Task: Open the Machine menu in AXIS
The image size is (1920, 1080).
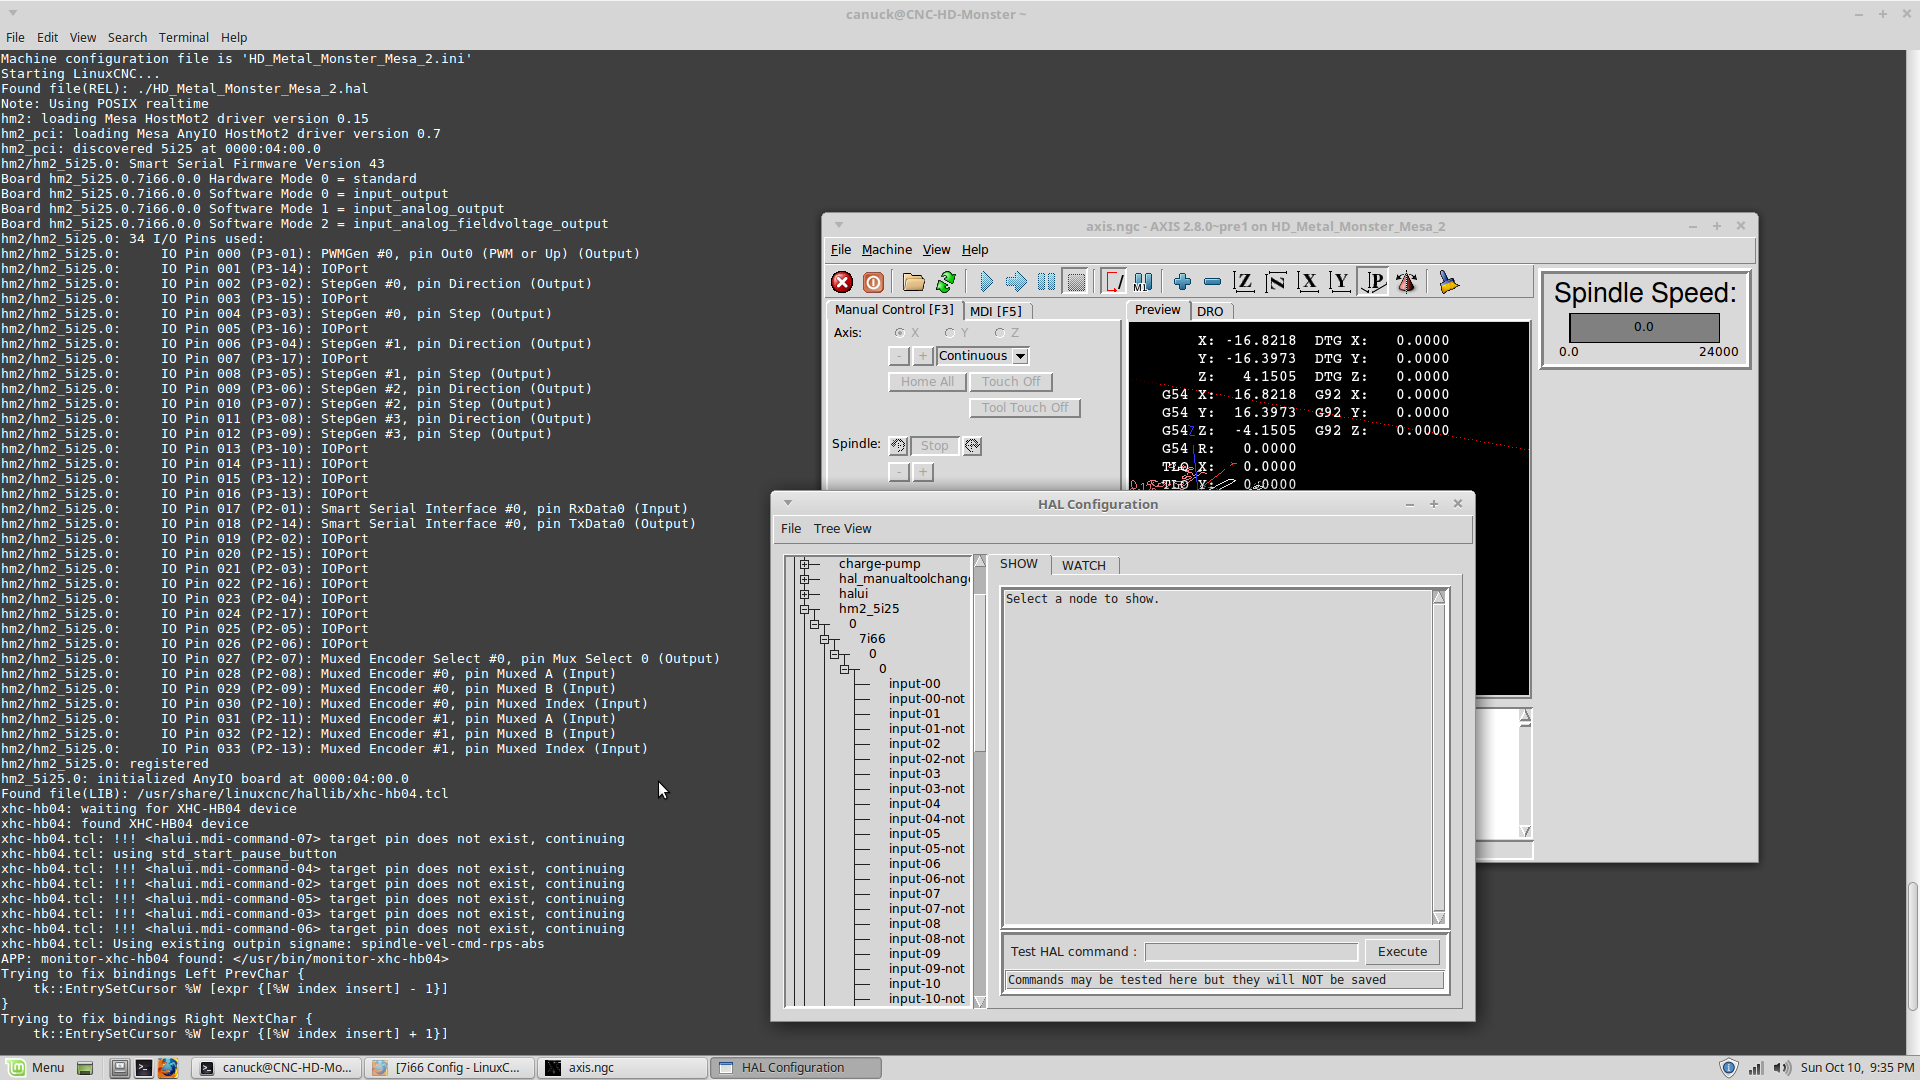Action: pyautogui.click(x=886, y=250)
